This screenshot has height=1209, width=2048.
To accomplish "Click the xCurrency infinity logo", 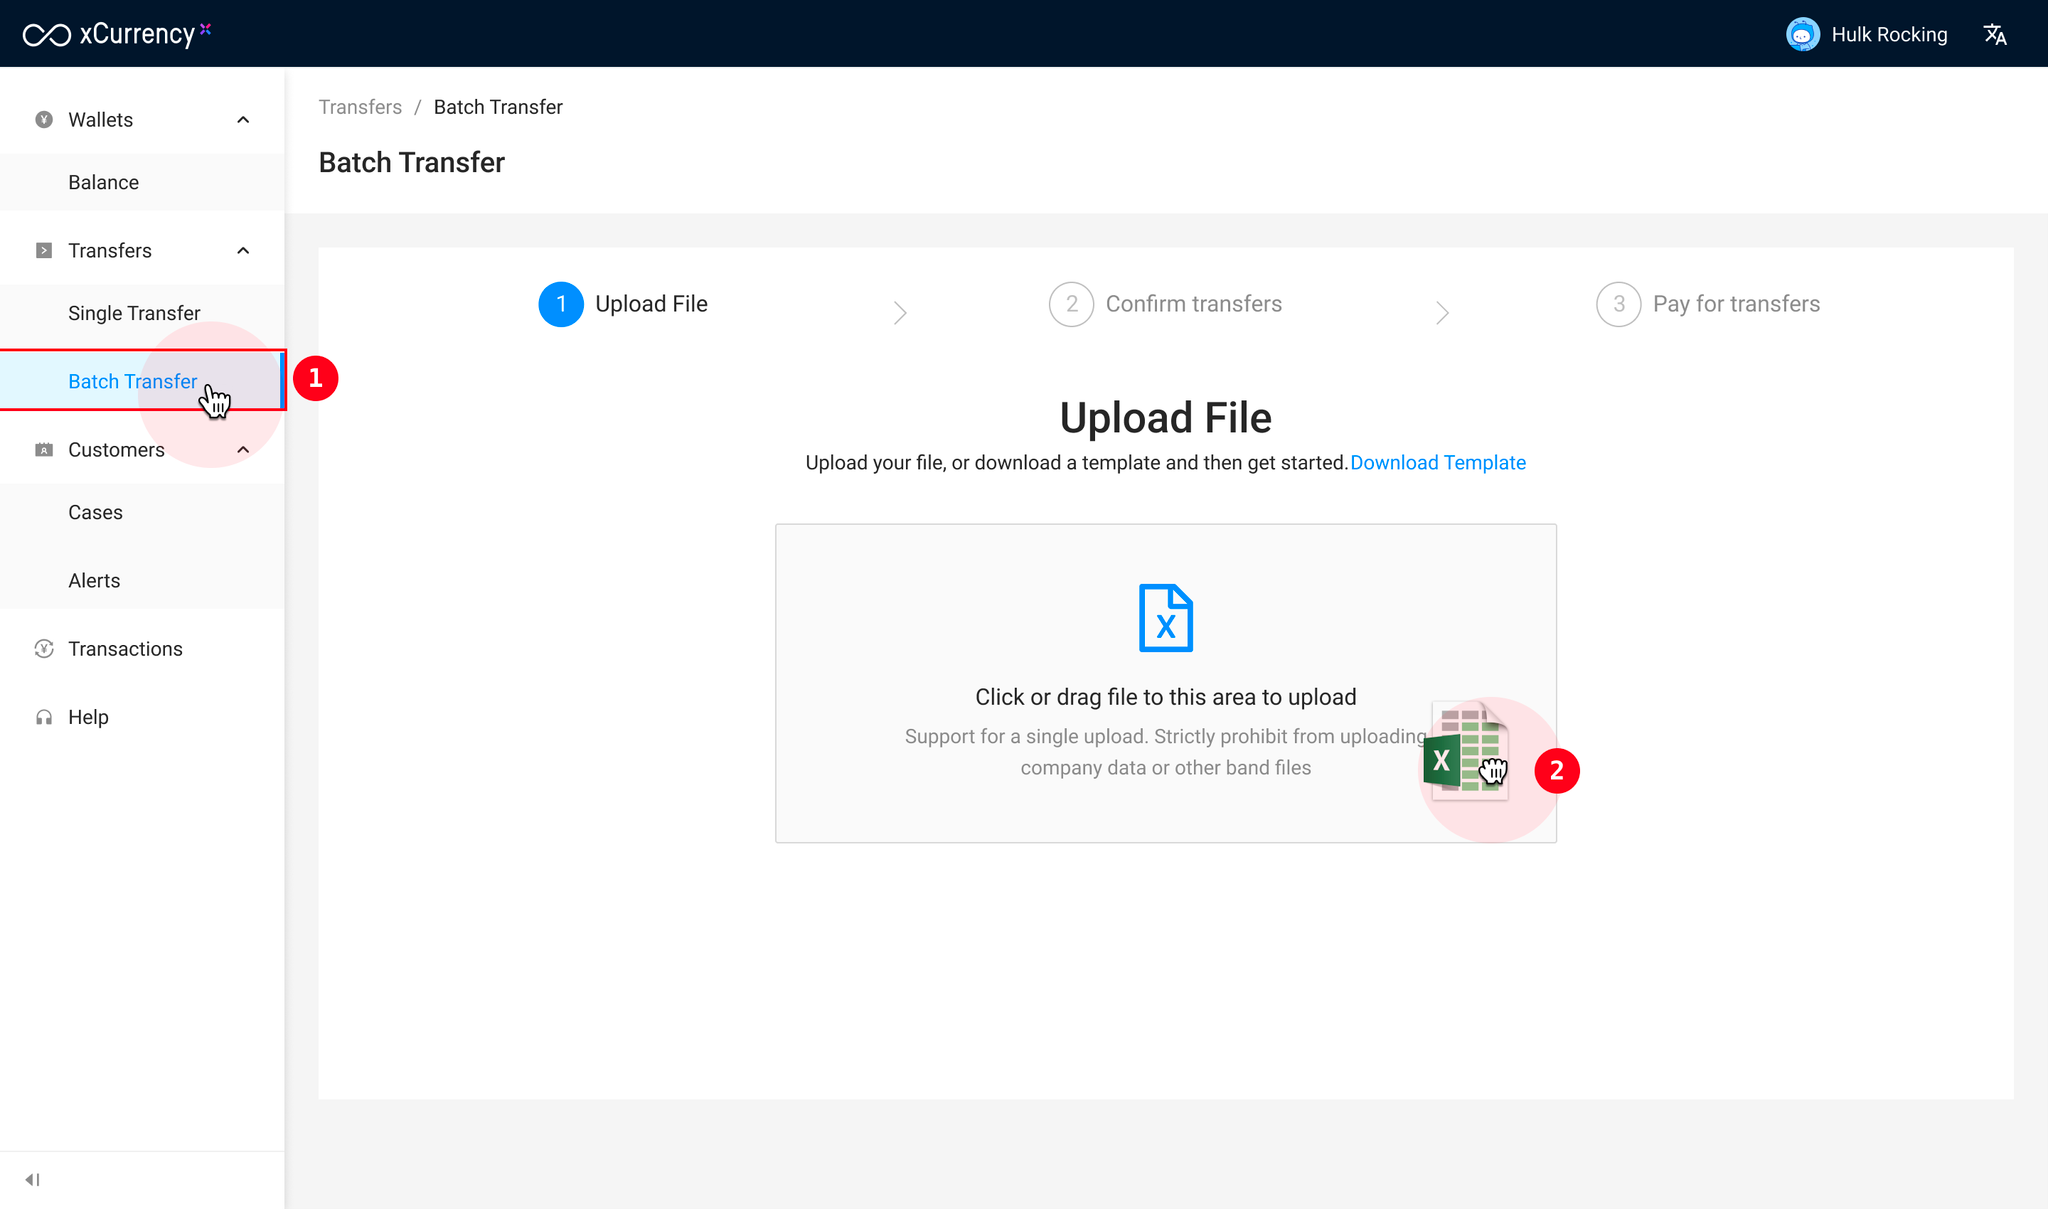I will (47, 35).
